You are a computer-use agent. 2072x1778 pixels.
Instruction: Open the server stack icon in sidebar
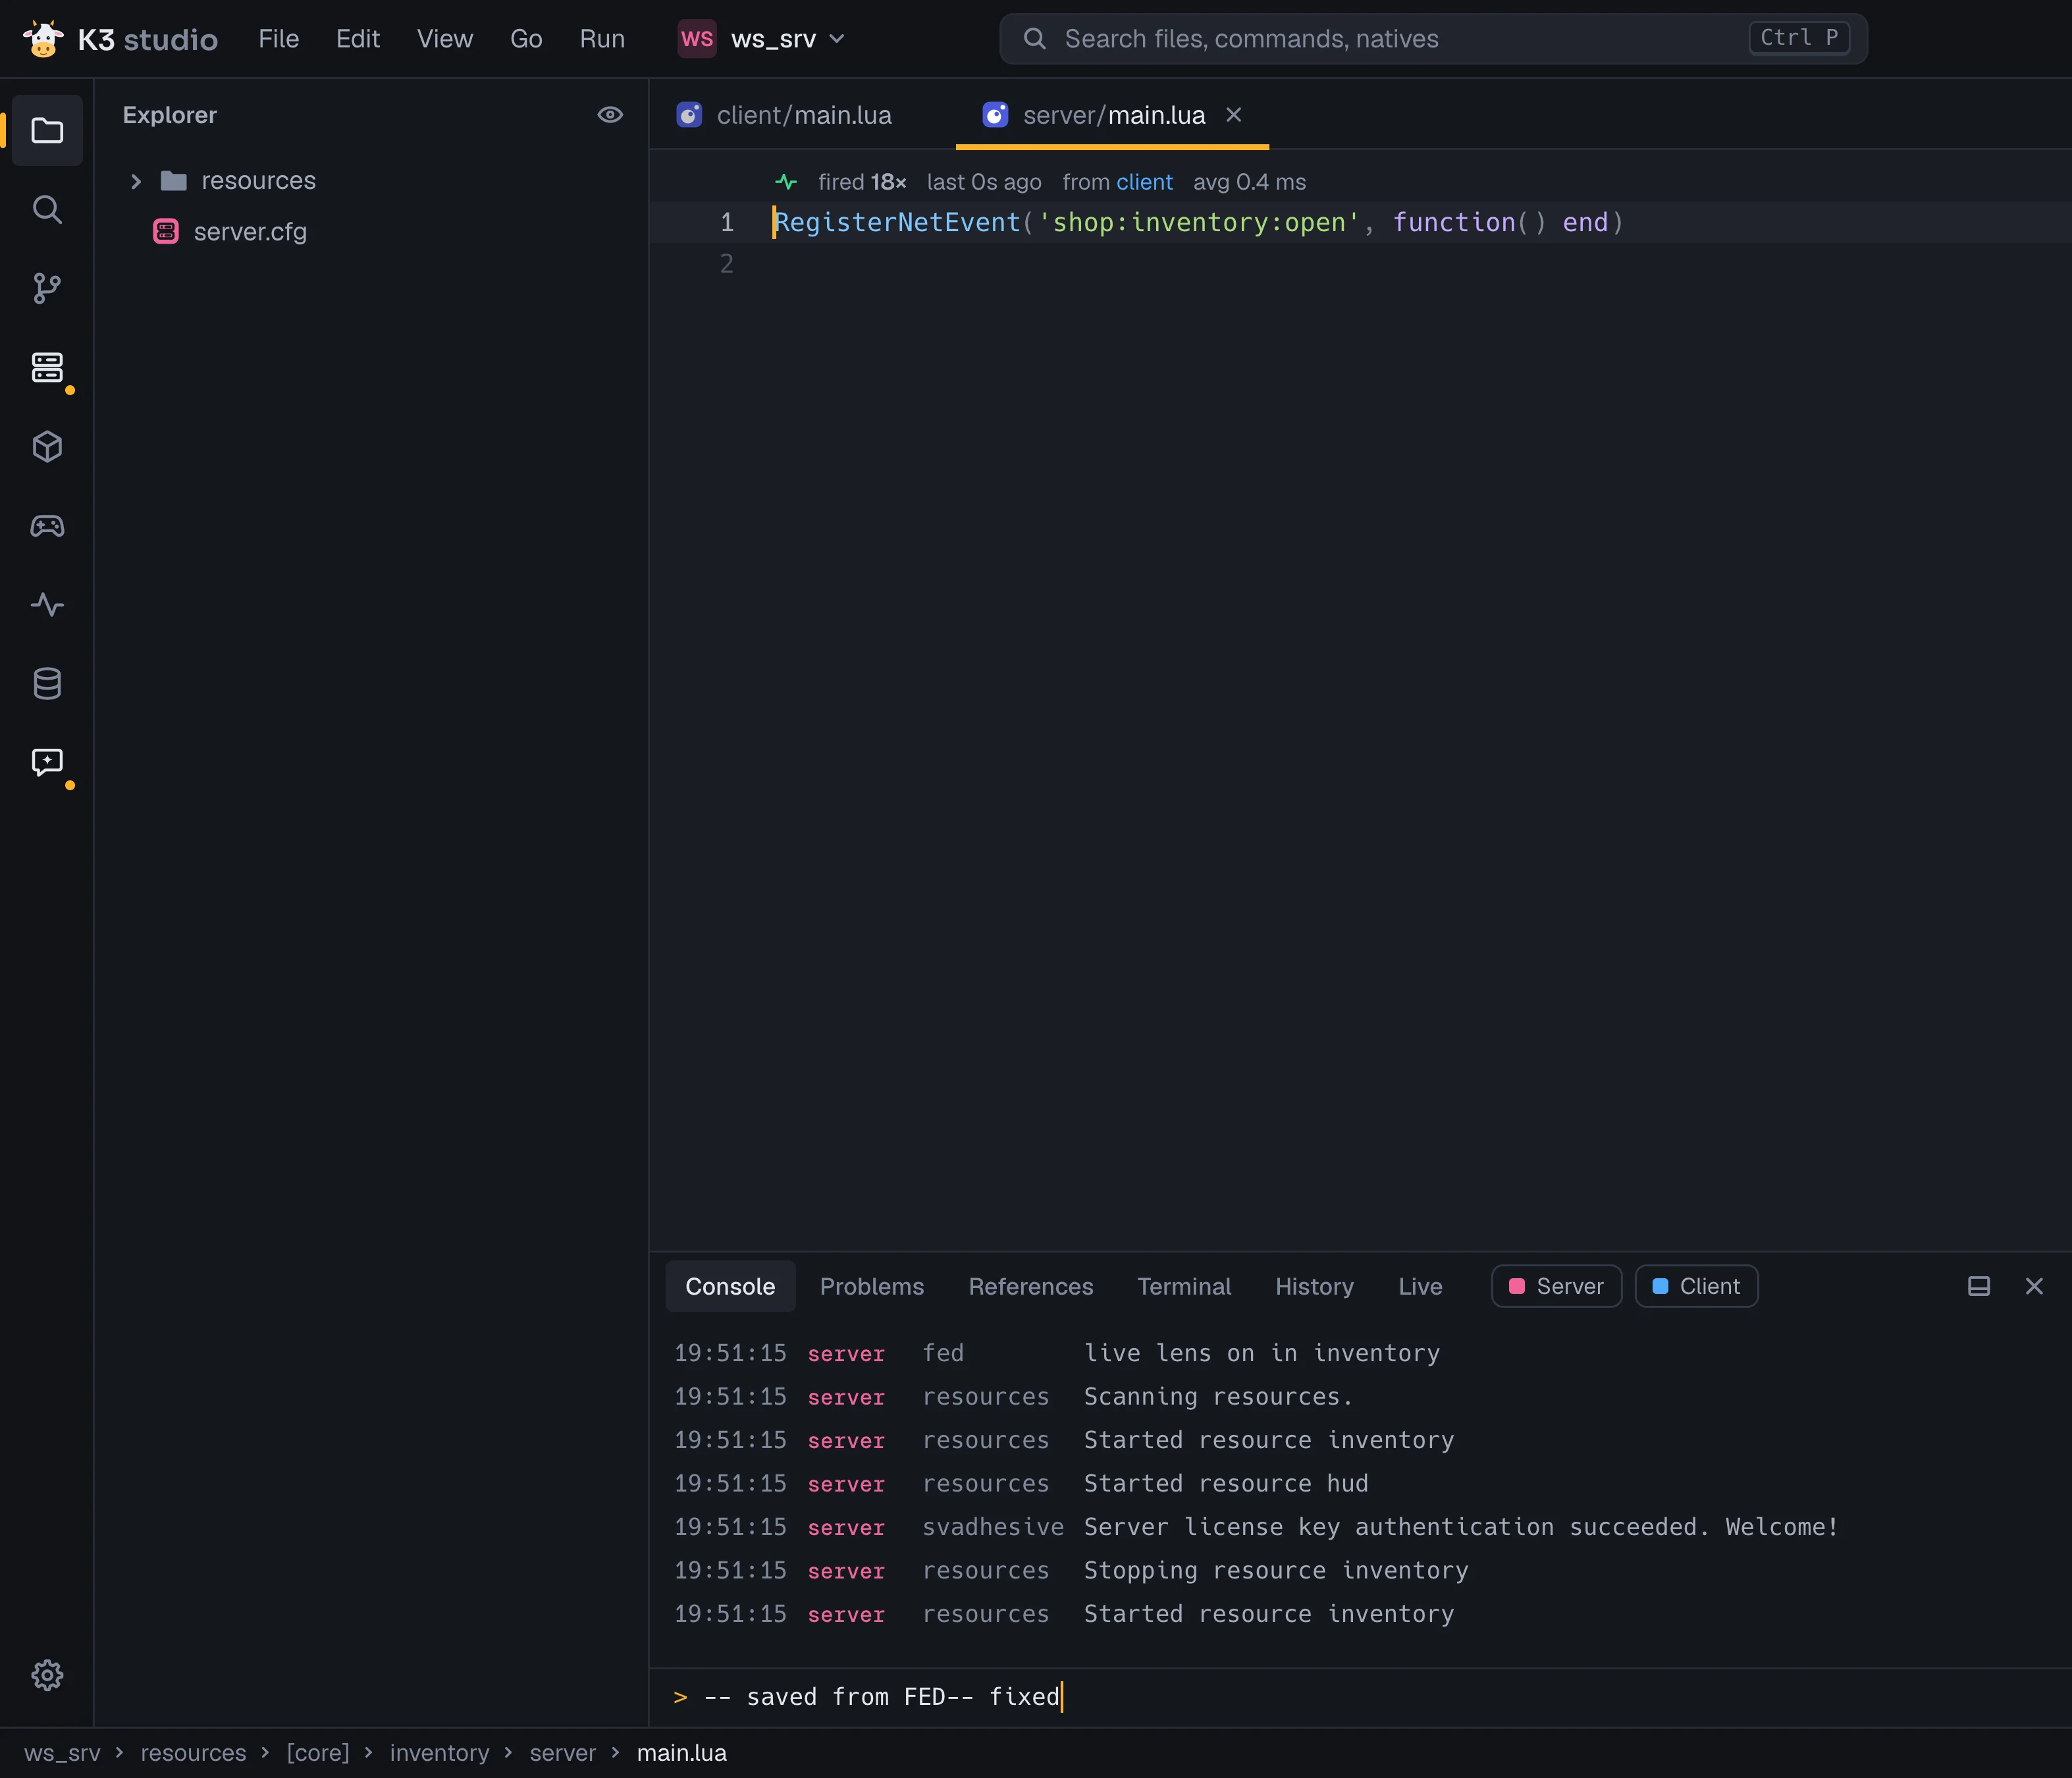[47, 368]
